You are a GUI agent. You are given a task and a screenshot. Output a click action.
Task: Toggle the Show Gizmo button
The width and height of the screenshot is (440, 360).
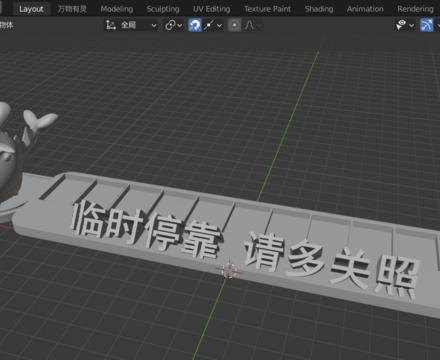[x=427, y=25]
